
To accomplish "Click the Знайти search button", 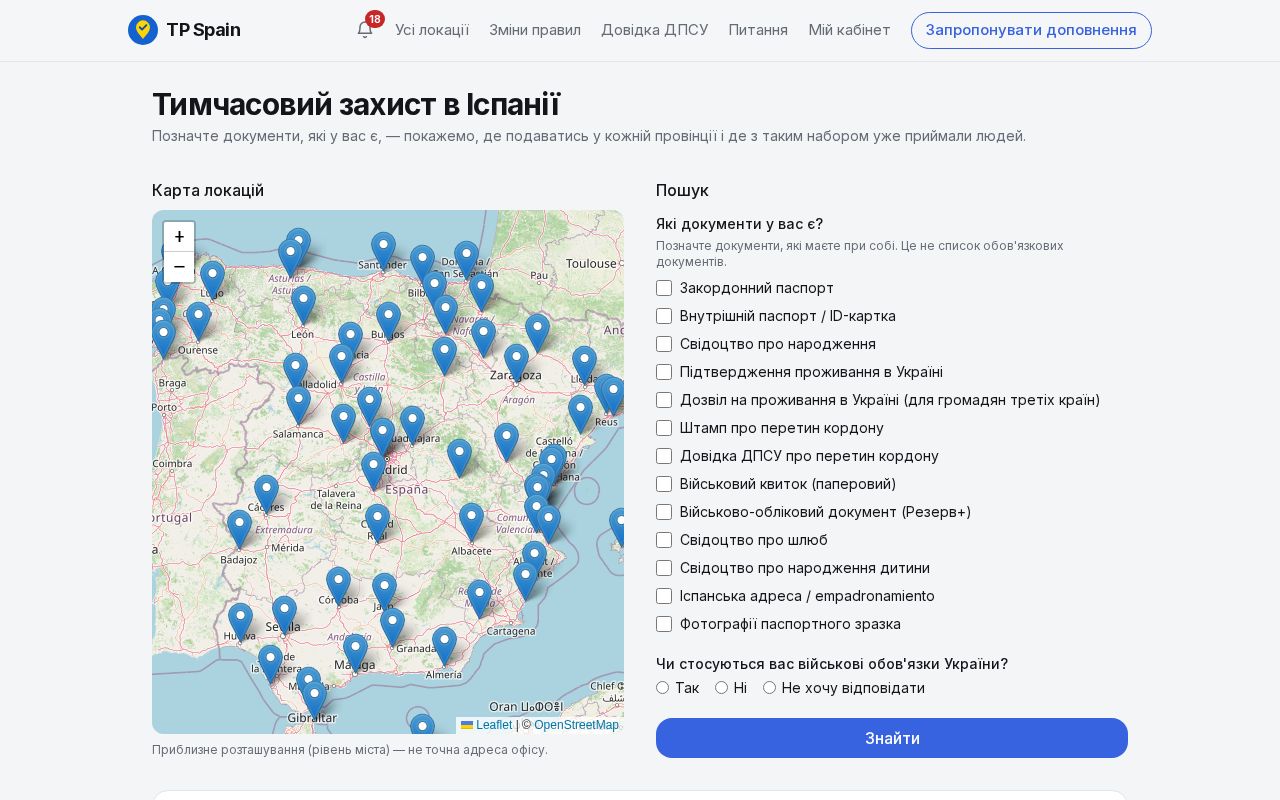I will click(892, 738).
